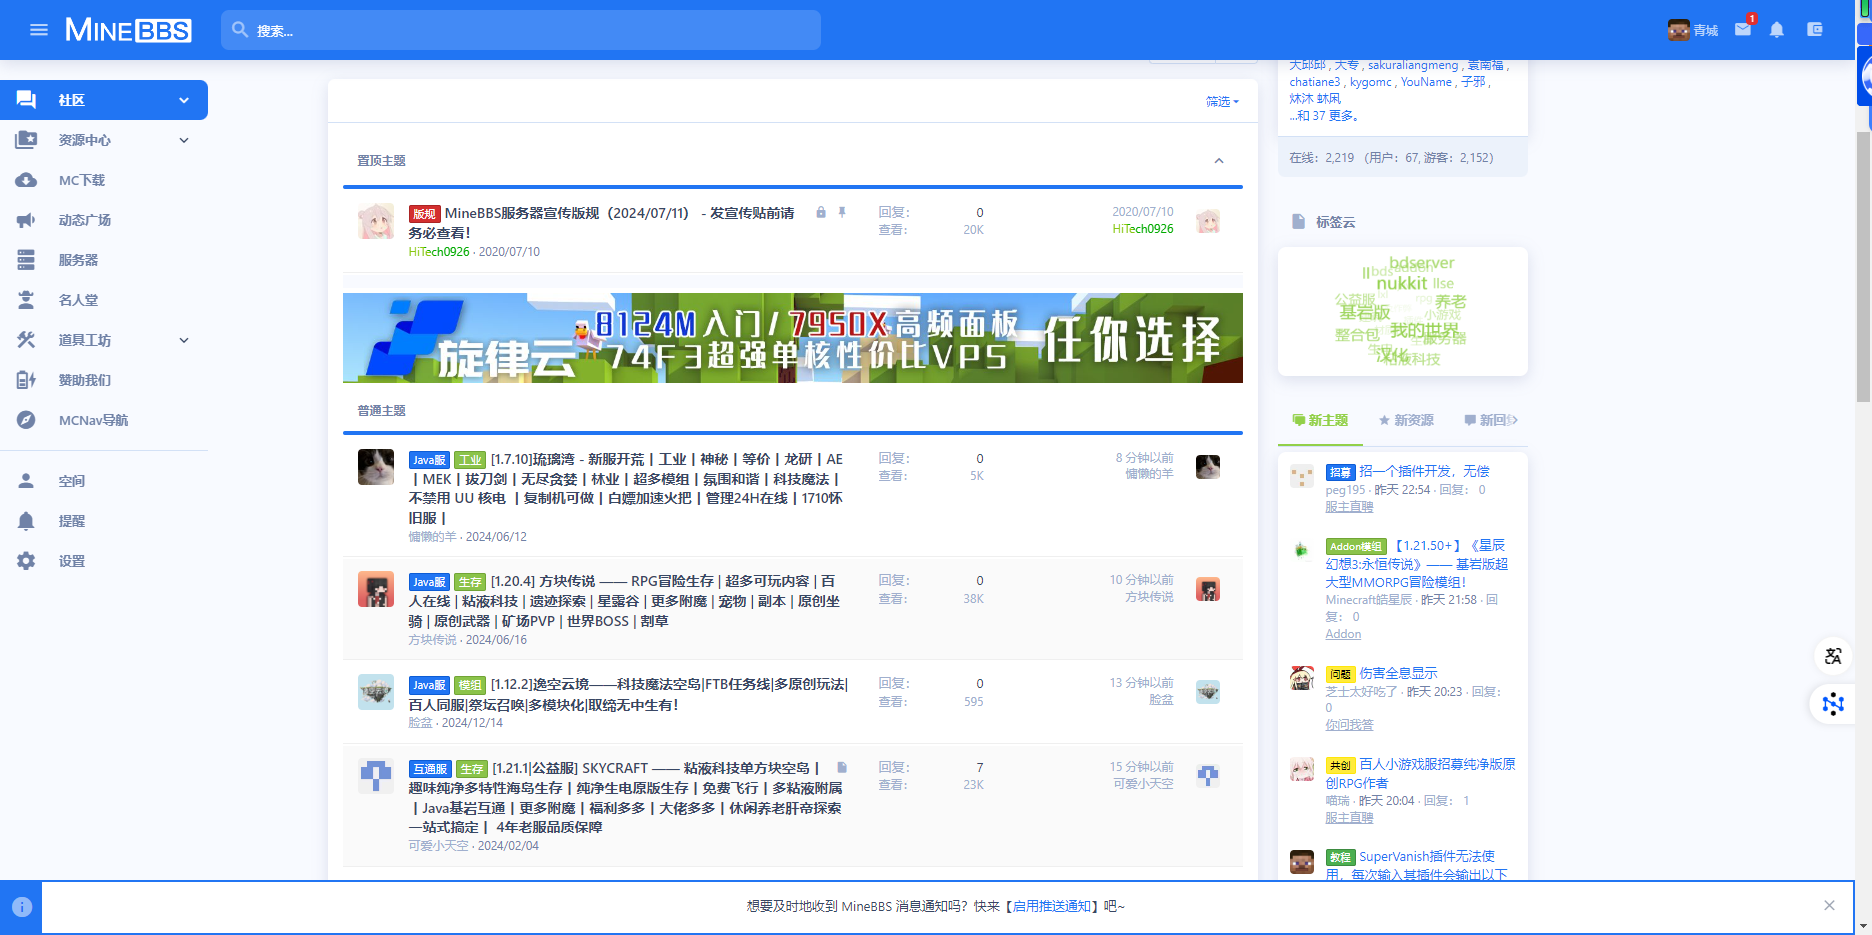Open 百人小游戏服招募纯净版原创RPG作者 post
Image resolution: width=1872 pixels, height=935 pixels.
coord(1420,773)
